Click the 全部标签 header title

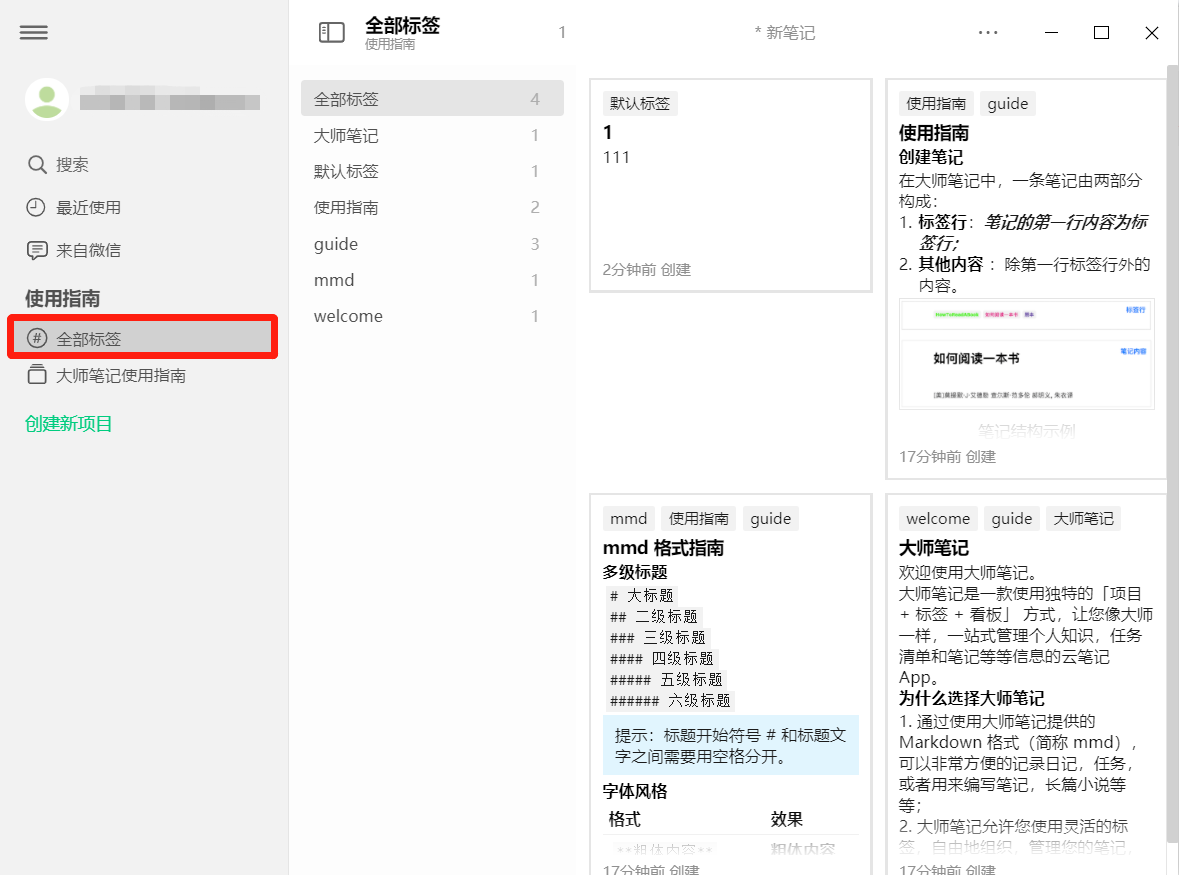402,26
